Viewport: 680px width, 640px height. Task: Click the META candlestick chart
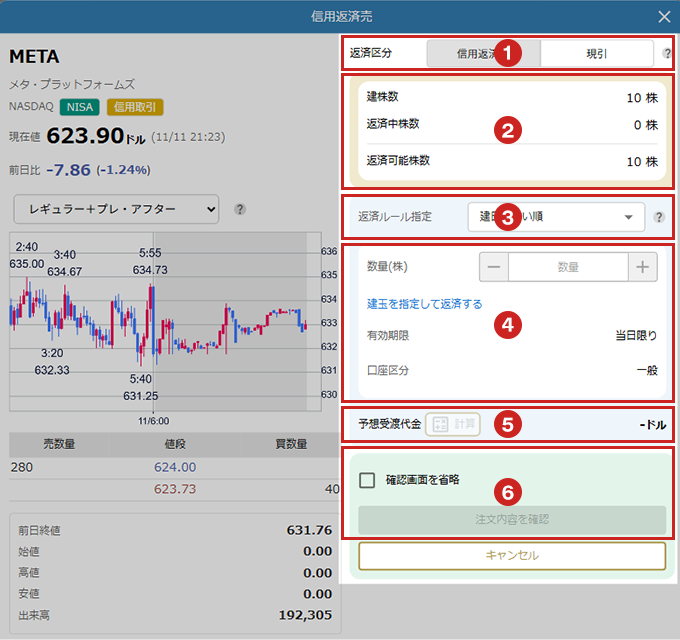tap(165, 322)
